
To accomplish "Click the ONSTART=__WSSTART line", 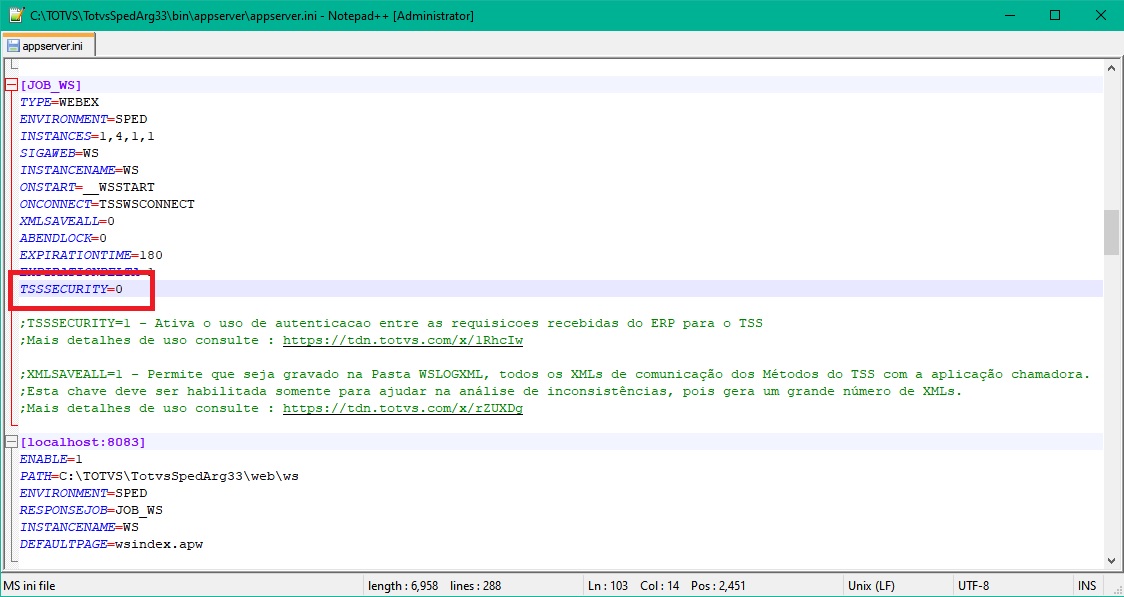I will point(87,187).
